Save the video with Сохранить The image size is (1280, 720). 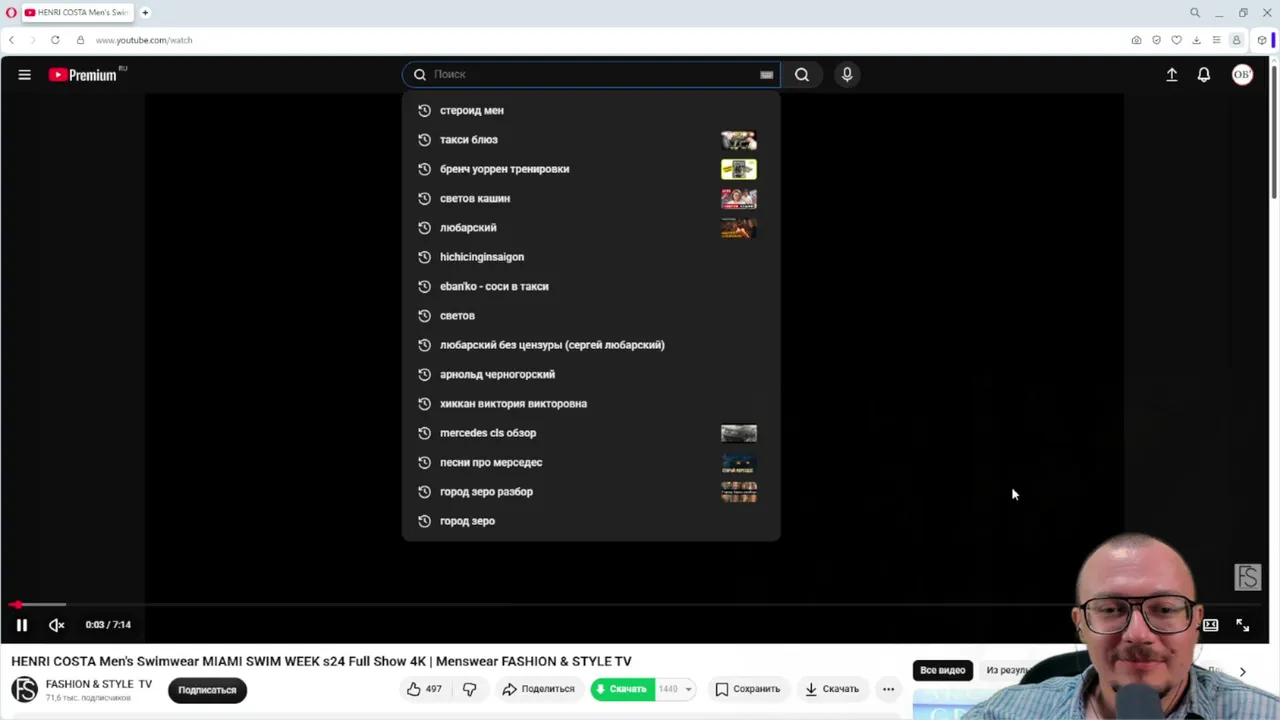click(x=747, y=689)
